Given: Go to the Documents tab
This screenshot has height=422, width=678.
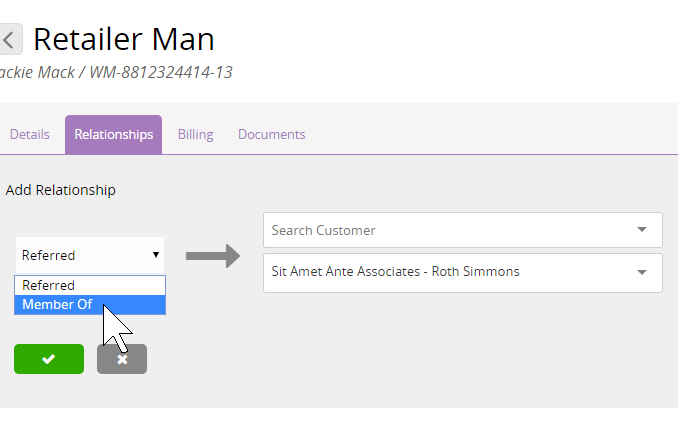Looking at the screenshot, I should click(272, 134).
